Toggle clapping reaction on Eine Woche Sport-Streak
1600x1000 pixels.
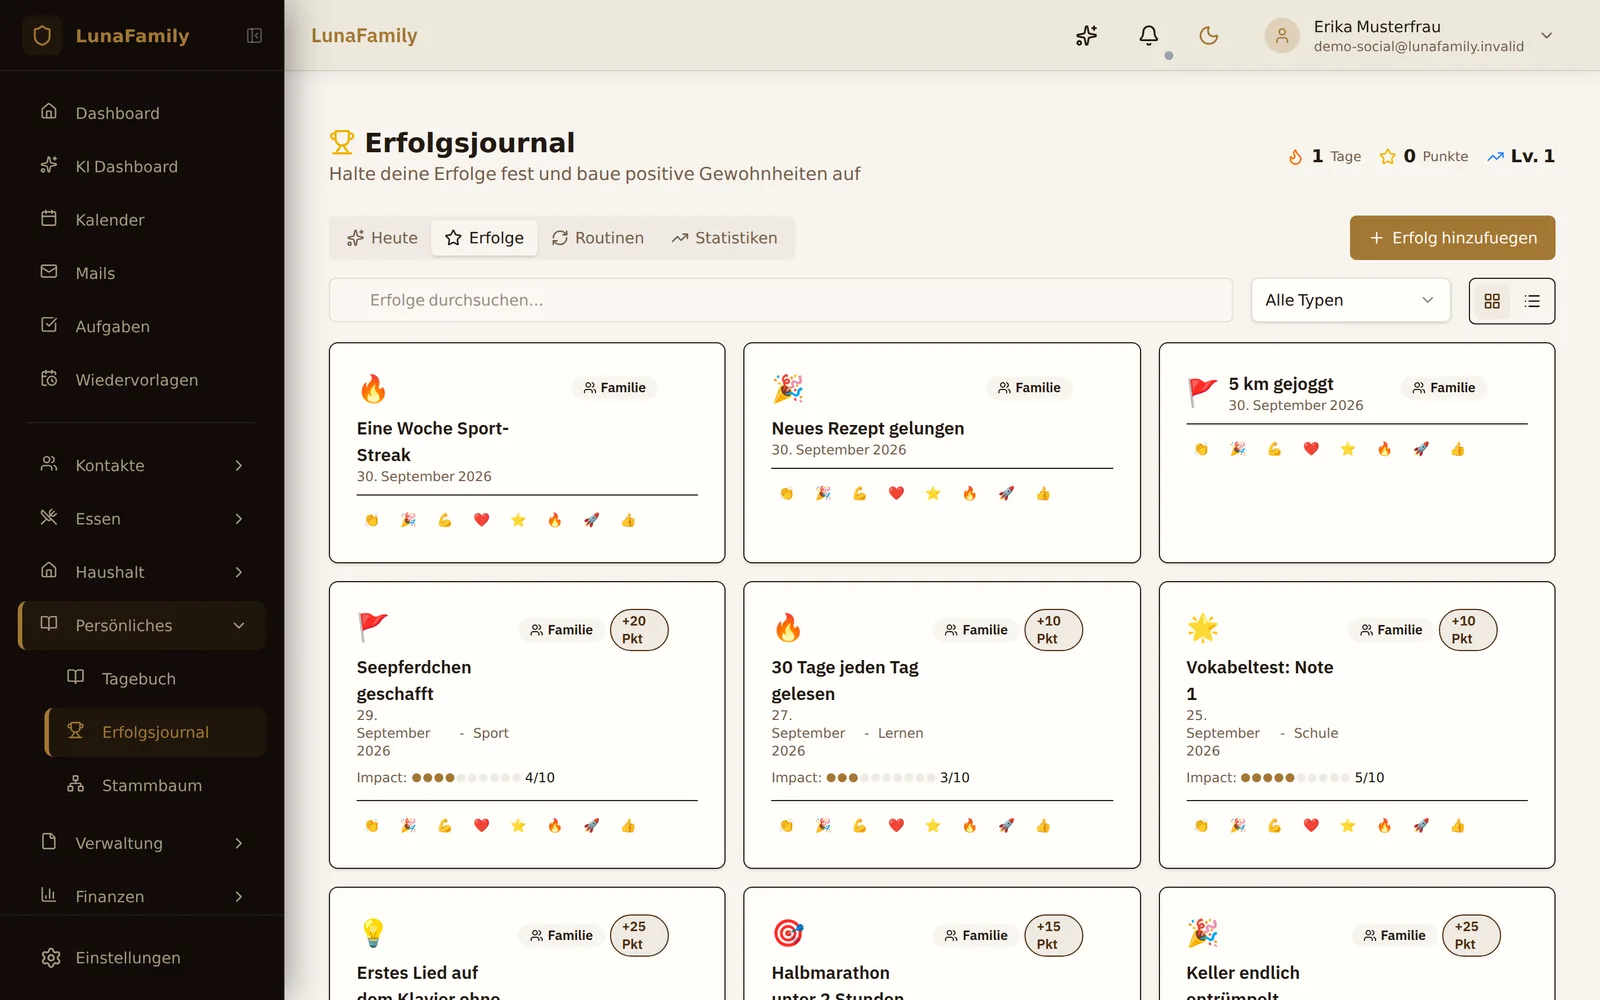(372, 520)
